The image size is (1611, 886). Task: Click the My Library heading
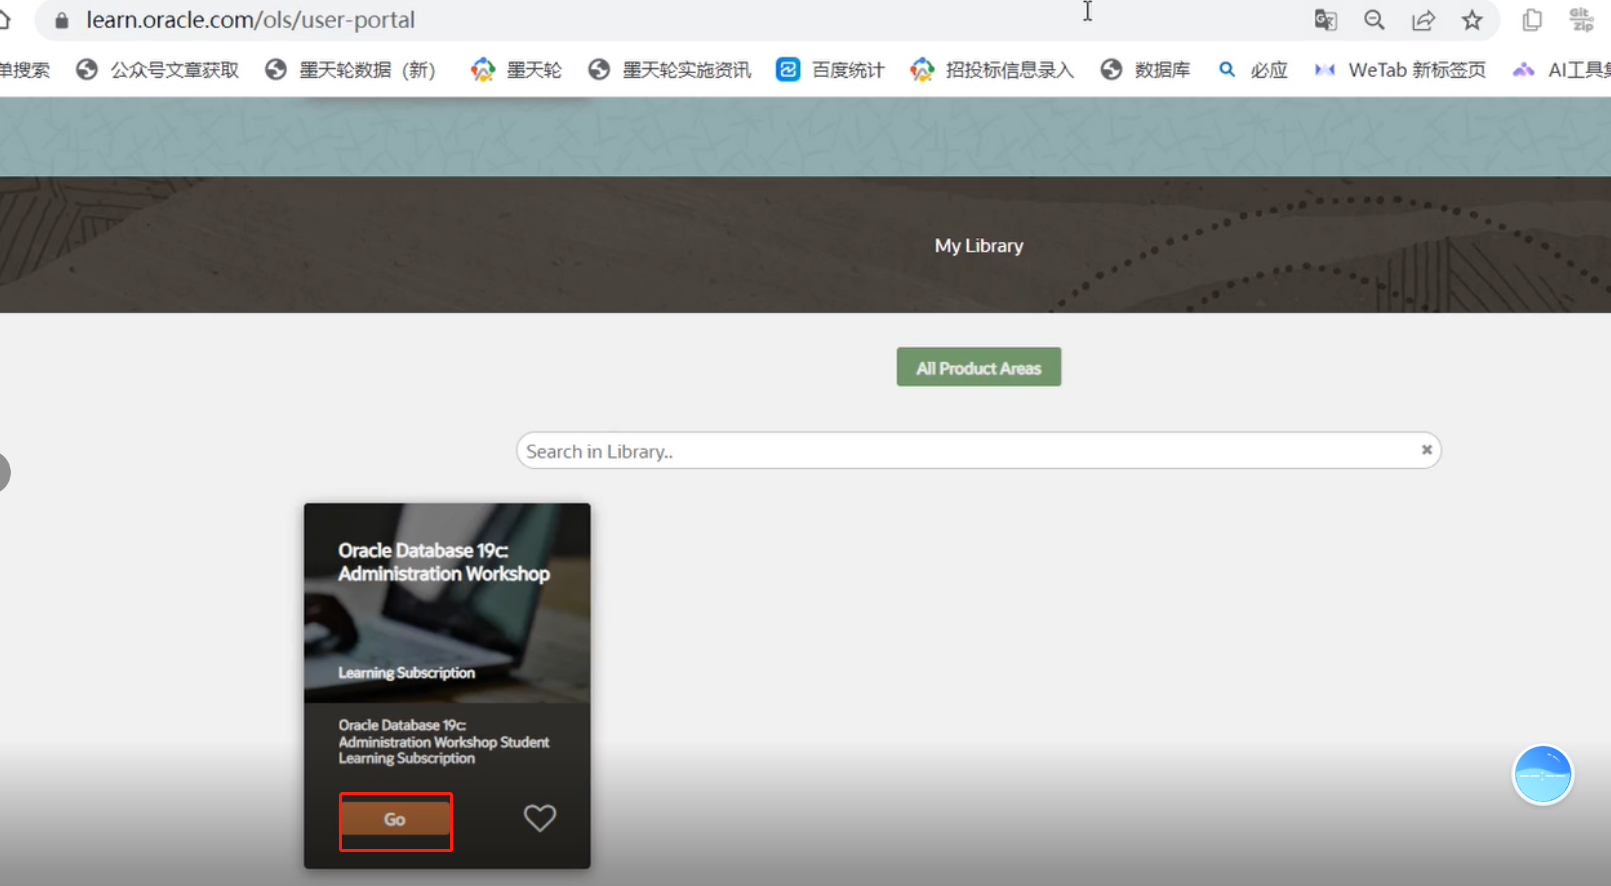click(x=979, y=246)
